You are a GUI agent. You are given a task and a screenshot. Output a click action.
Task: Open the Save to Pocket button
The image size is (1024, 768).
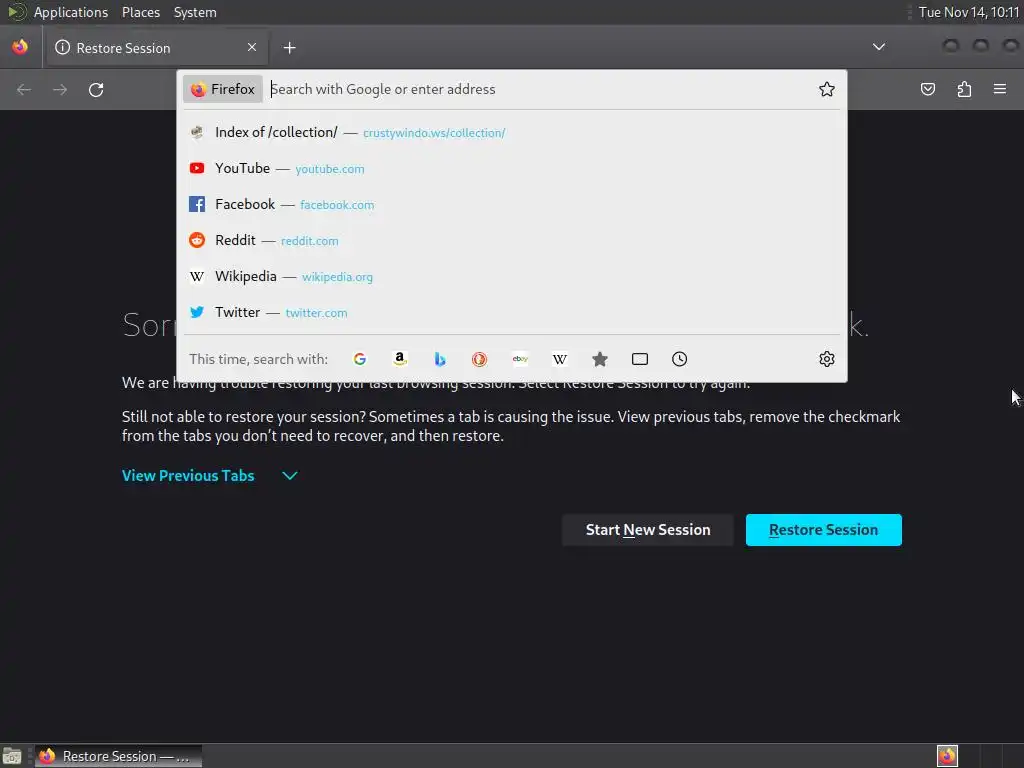pyautogui.click(x=927, y=89)
